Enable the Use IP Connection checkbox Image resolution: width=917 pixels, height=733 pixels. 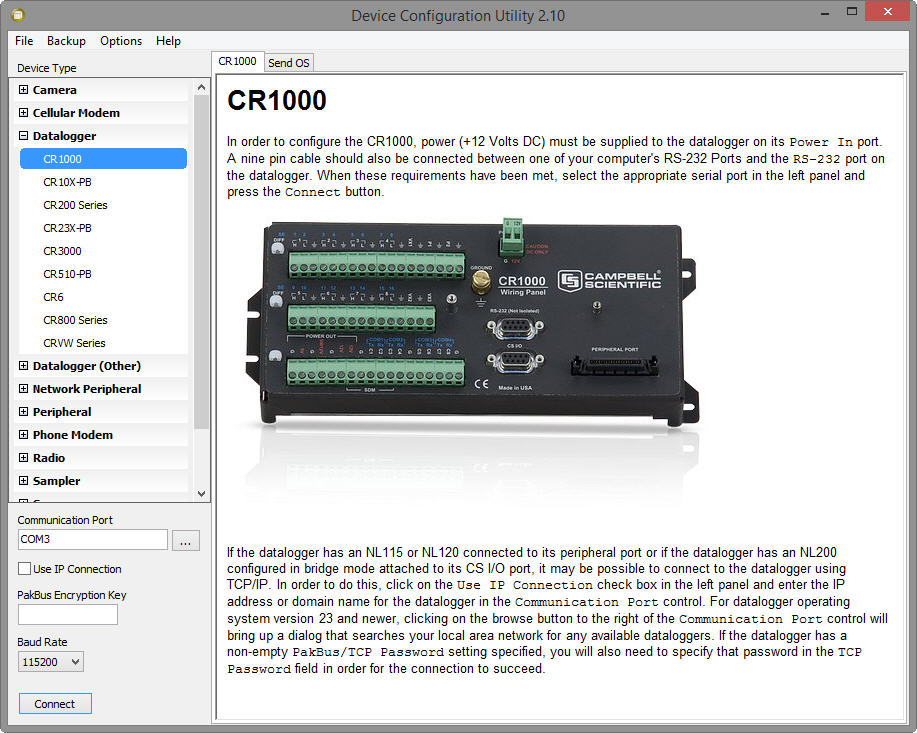[25, 569]
